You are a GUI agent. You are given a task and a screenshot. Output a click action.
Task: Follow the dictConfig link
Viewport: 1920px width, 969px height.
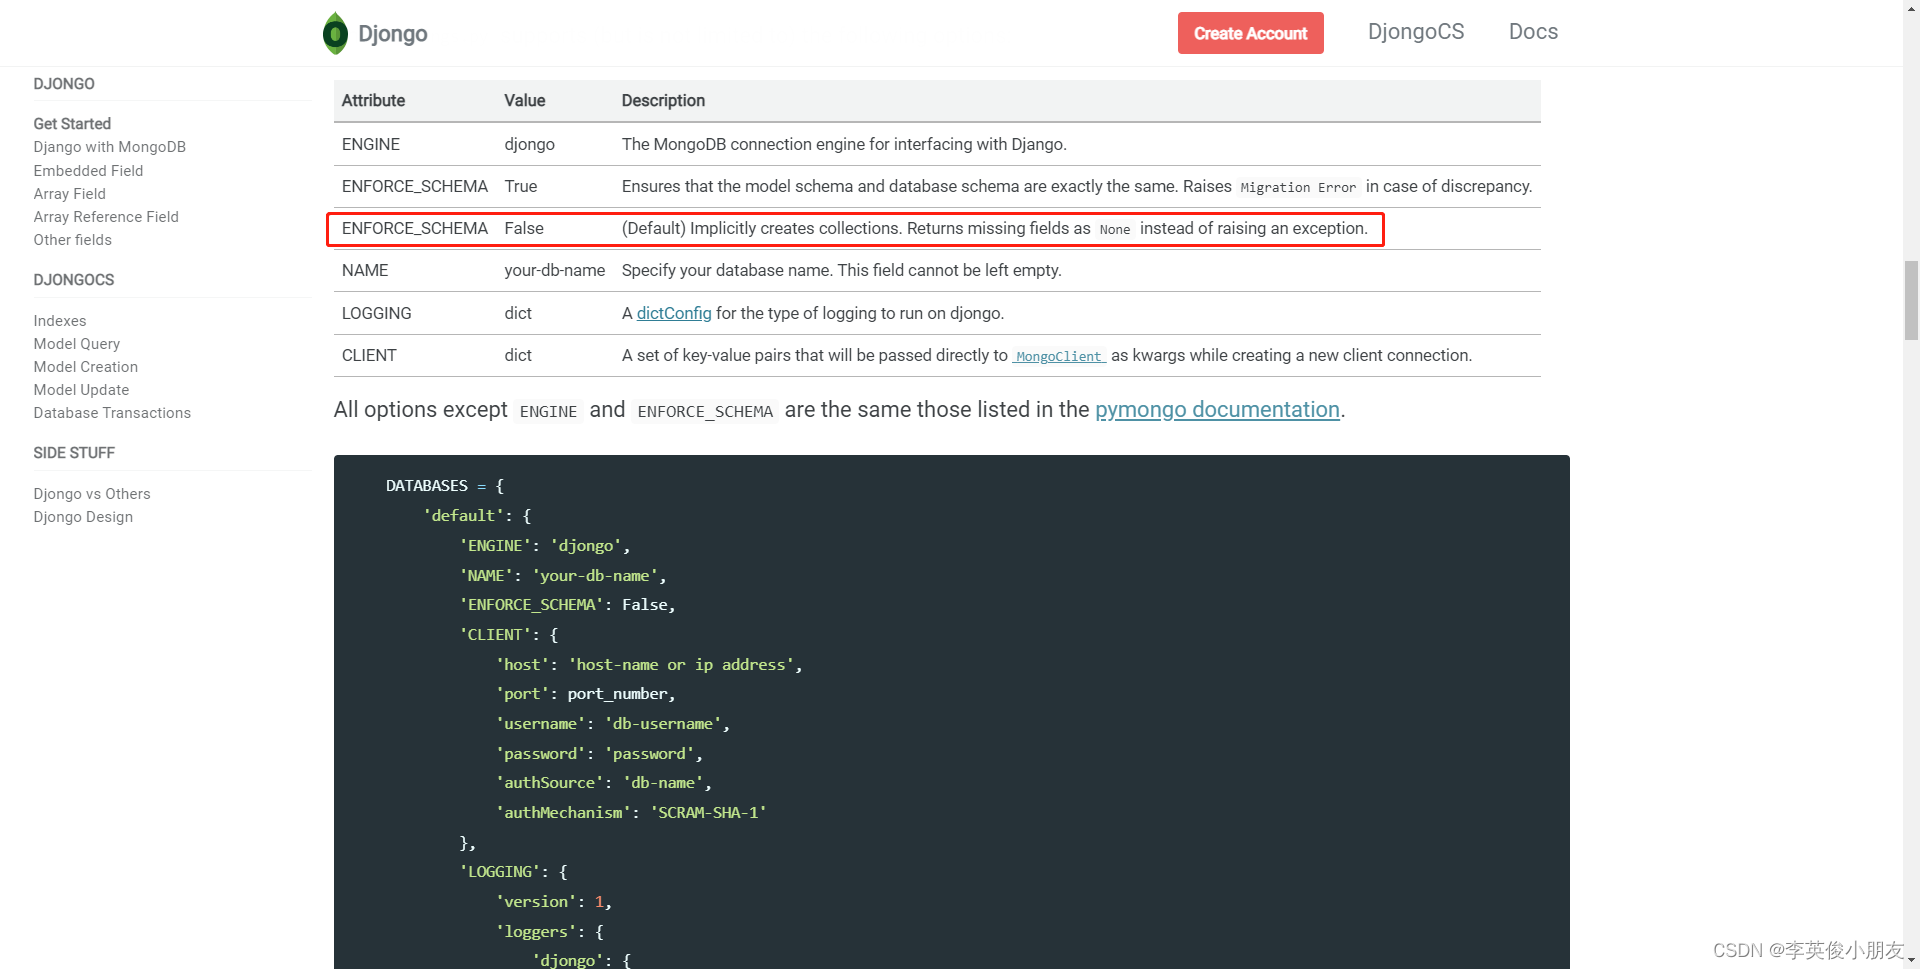(674, 313)
